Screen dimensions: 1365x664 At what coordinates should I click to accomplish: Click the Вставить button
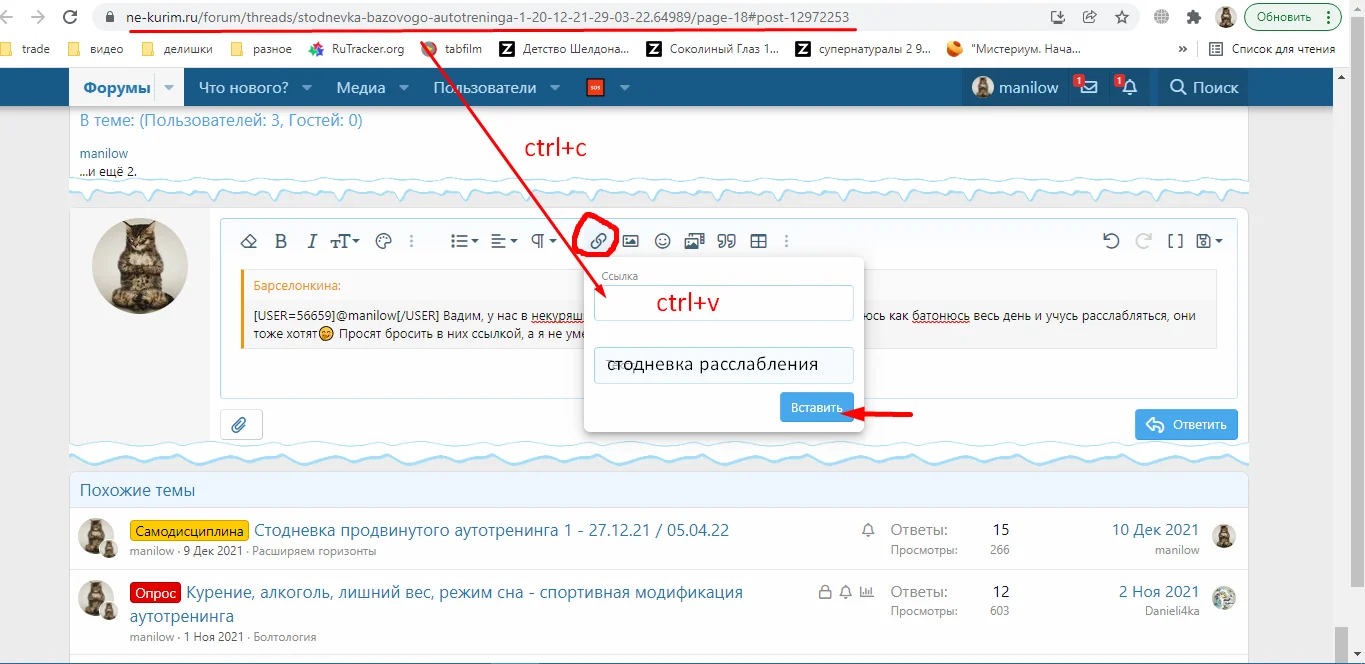[817, 407]
